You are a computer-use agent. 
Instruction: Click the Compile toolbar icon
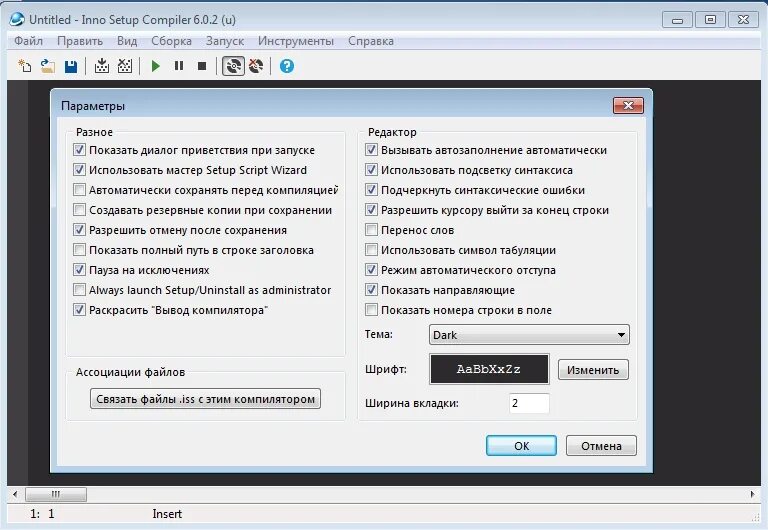pos(101,66)
